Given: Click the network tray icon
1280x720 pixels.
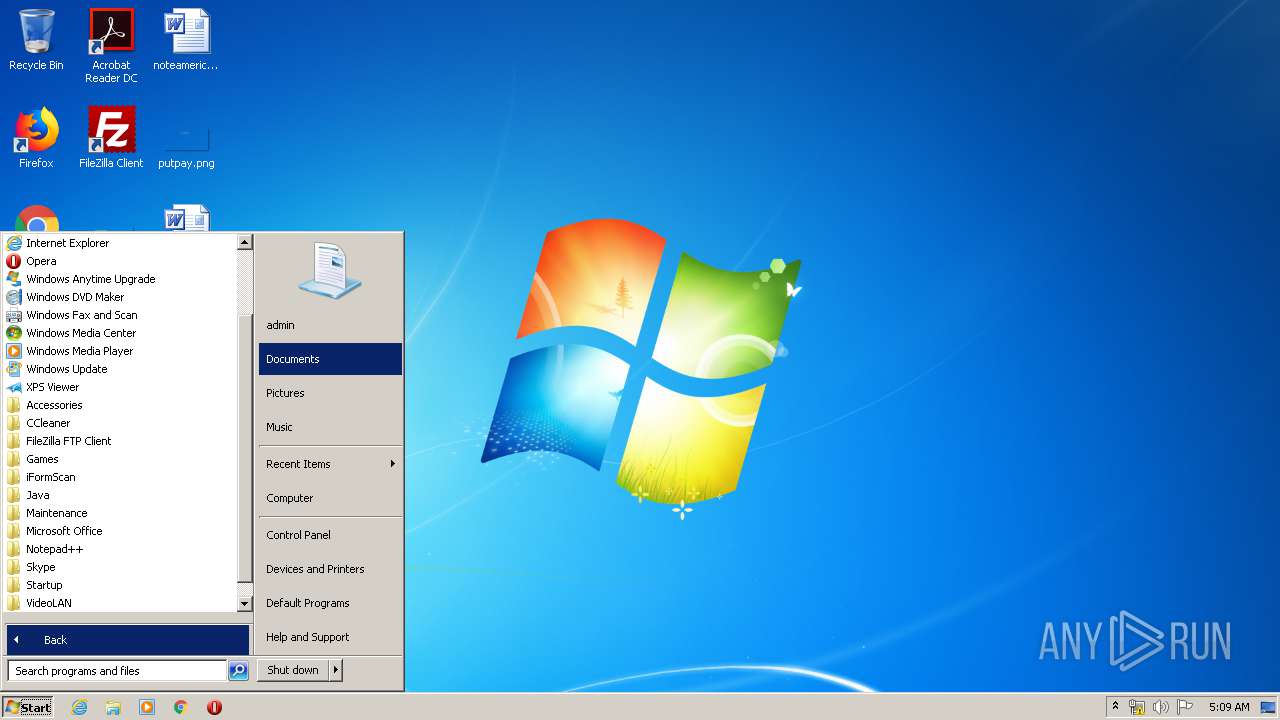Looking at the screenshot, I should click(1137, 707).
